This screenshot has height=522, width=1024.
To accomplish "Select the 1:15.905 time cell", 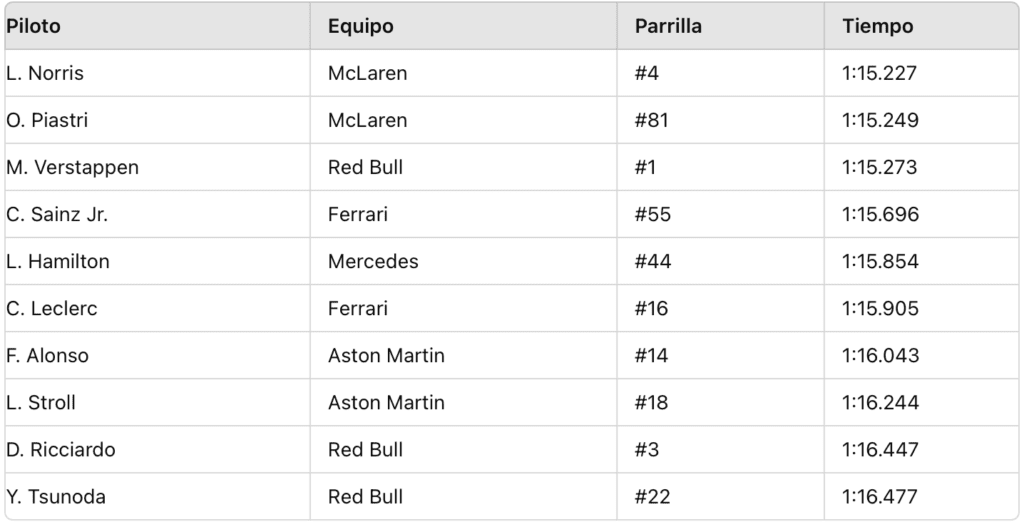I will pos(880,308).
